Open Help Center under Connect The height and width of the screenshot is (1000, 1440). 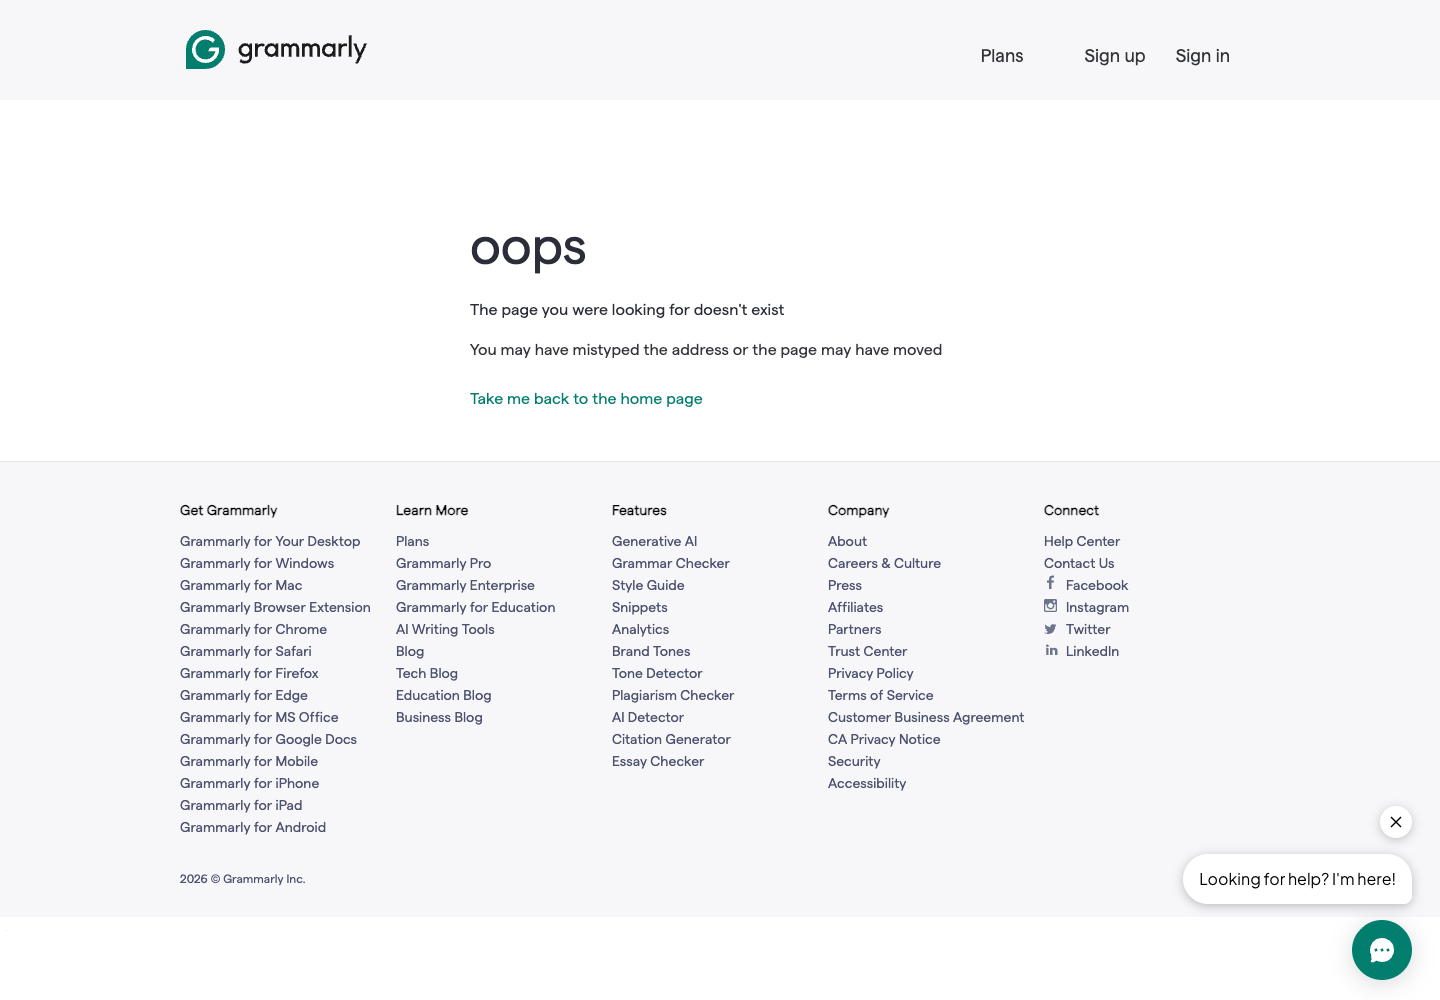1082,541
